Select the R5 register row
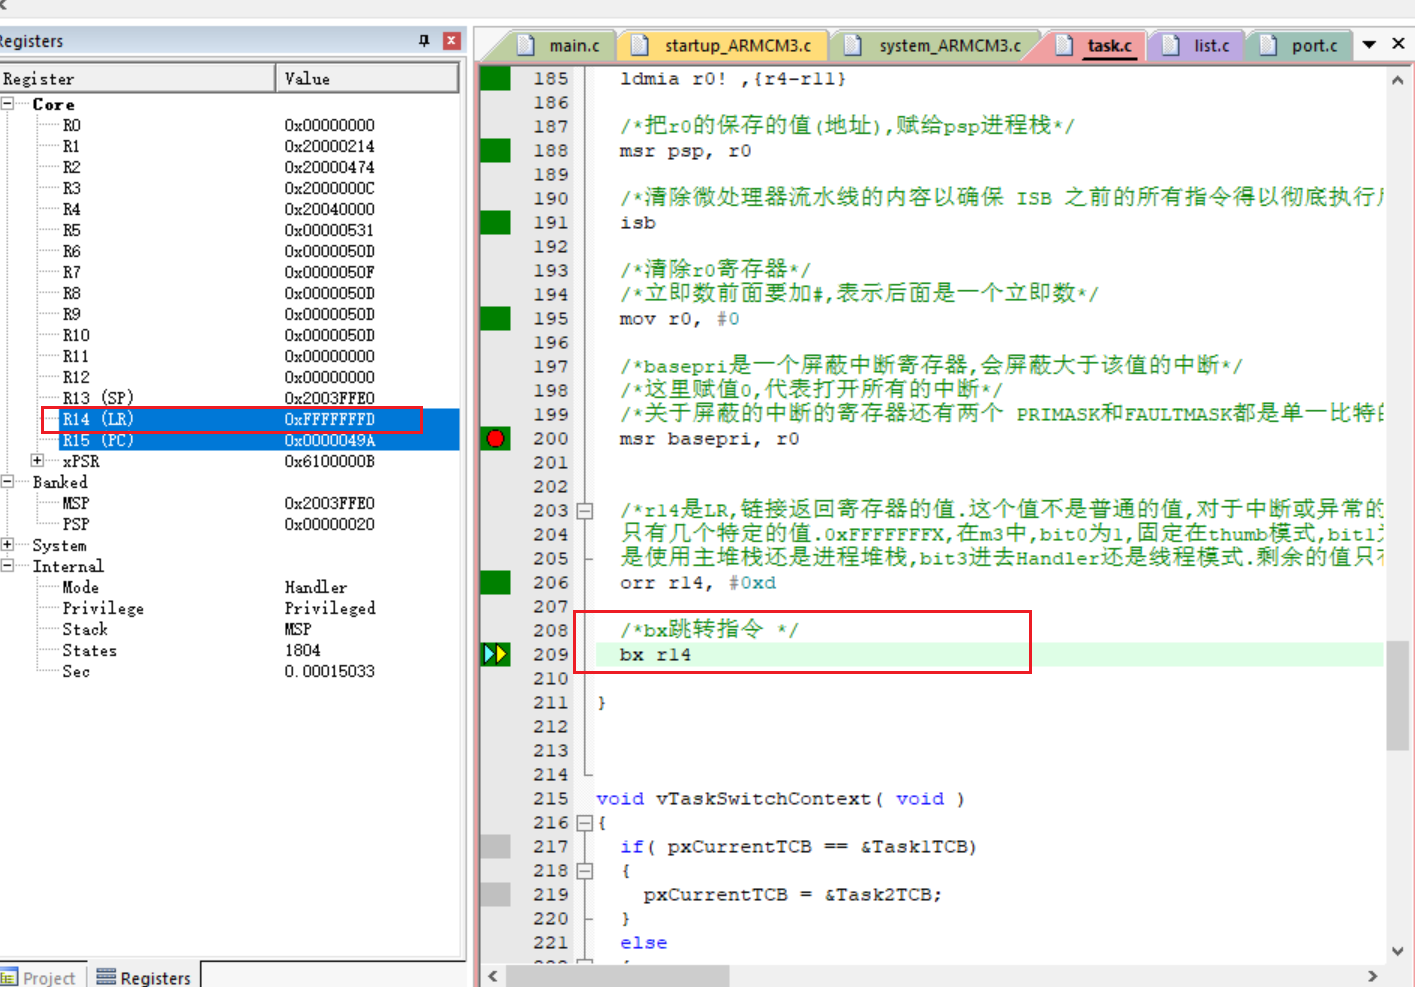Viewport: 1415px width, 987px height. (229, 230)
